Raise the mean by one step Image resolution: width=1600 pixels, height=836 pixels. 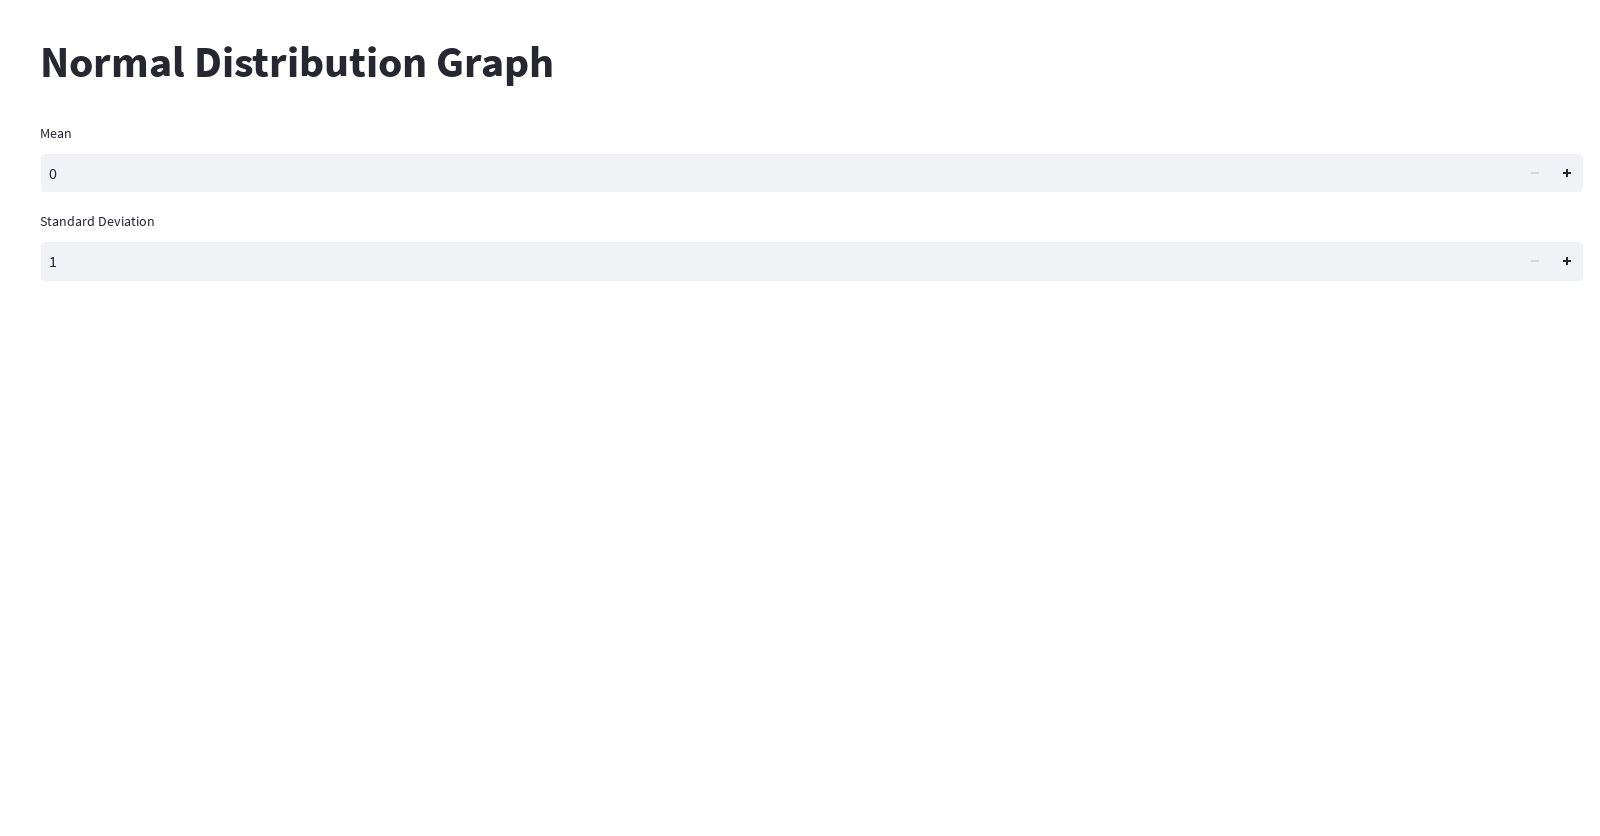[1566, 173]
